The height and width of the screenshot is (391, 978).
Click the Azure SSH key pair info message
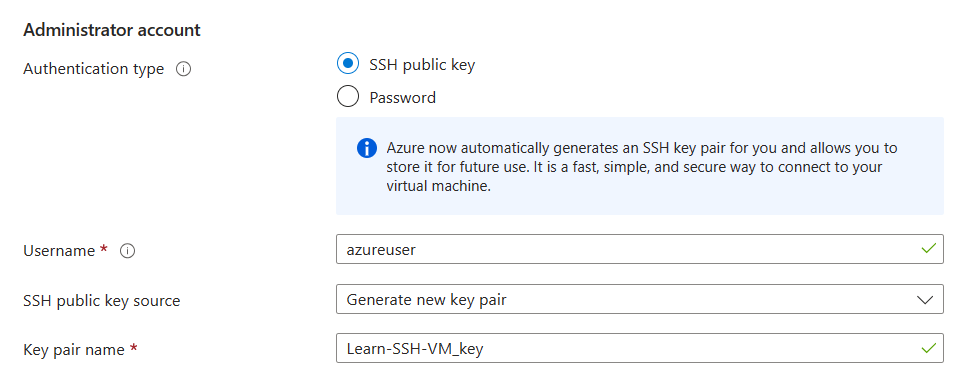[642, 167]
